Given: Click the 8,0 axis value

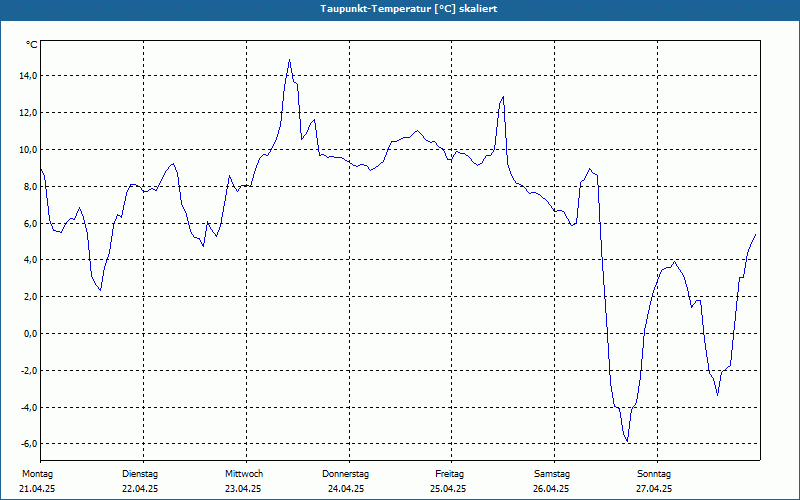Looking at the screenshot, I should 29,187.
